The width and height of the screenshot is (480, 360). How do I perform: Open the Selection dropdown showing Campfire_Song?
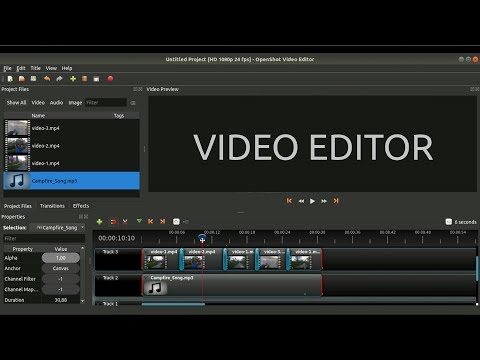57,227
